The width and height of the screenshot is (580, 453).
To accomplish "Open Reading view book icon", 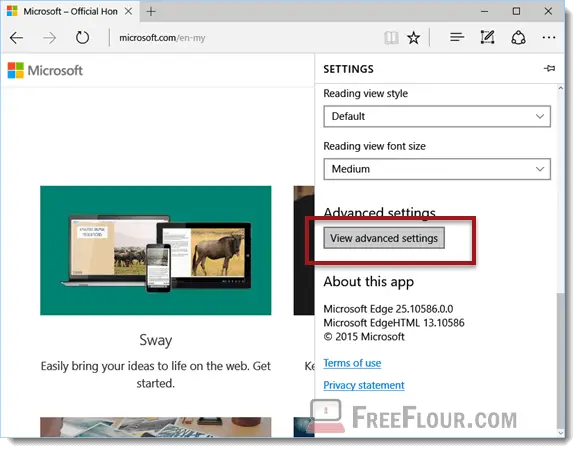I will click(391, 38).
